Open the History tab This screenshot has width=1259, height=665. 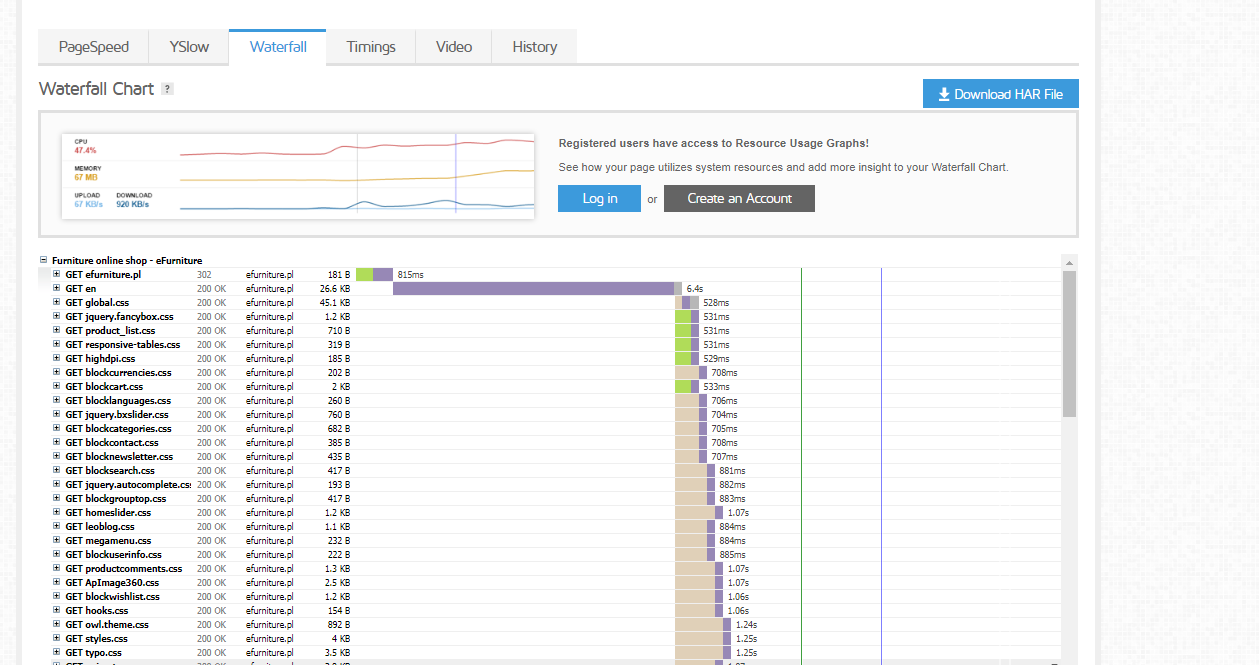coord(535,47)
